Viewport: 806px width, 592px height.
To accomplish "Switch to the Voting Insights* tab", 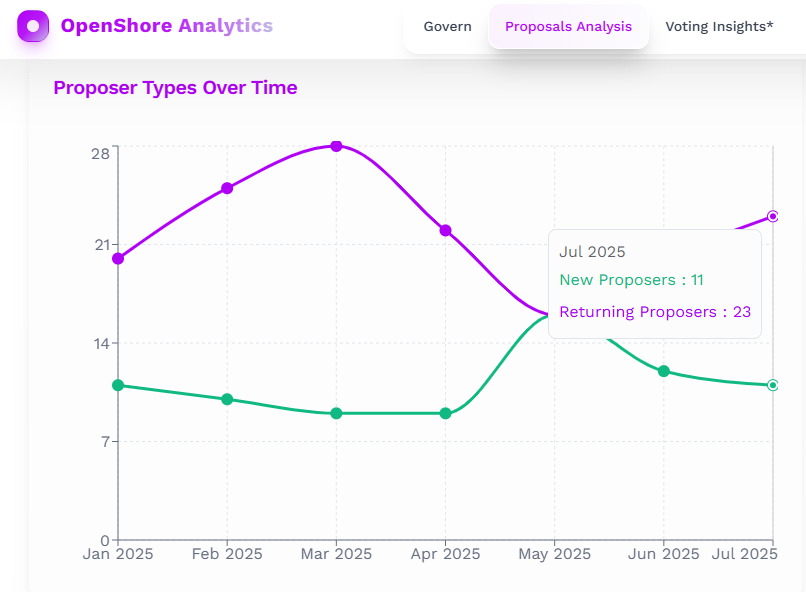I will [719, 27].
